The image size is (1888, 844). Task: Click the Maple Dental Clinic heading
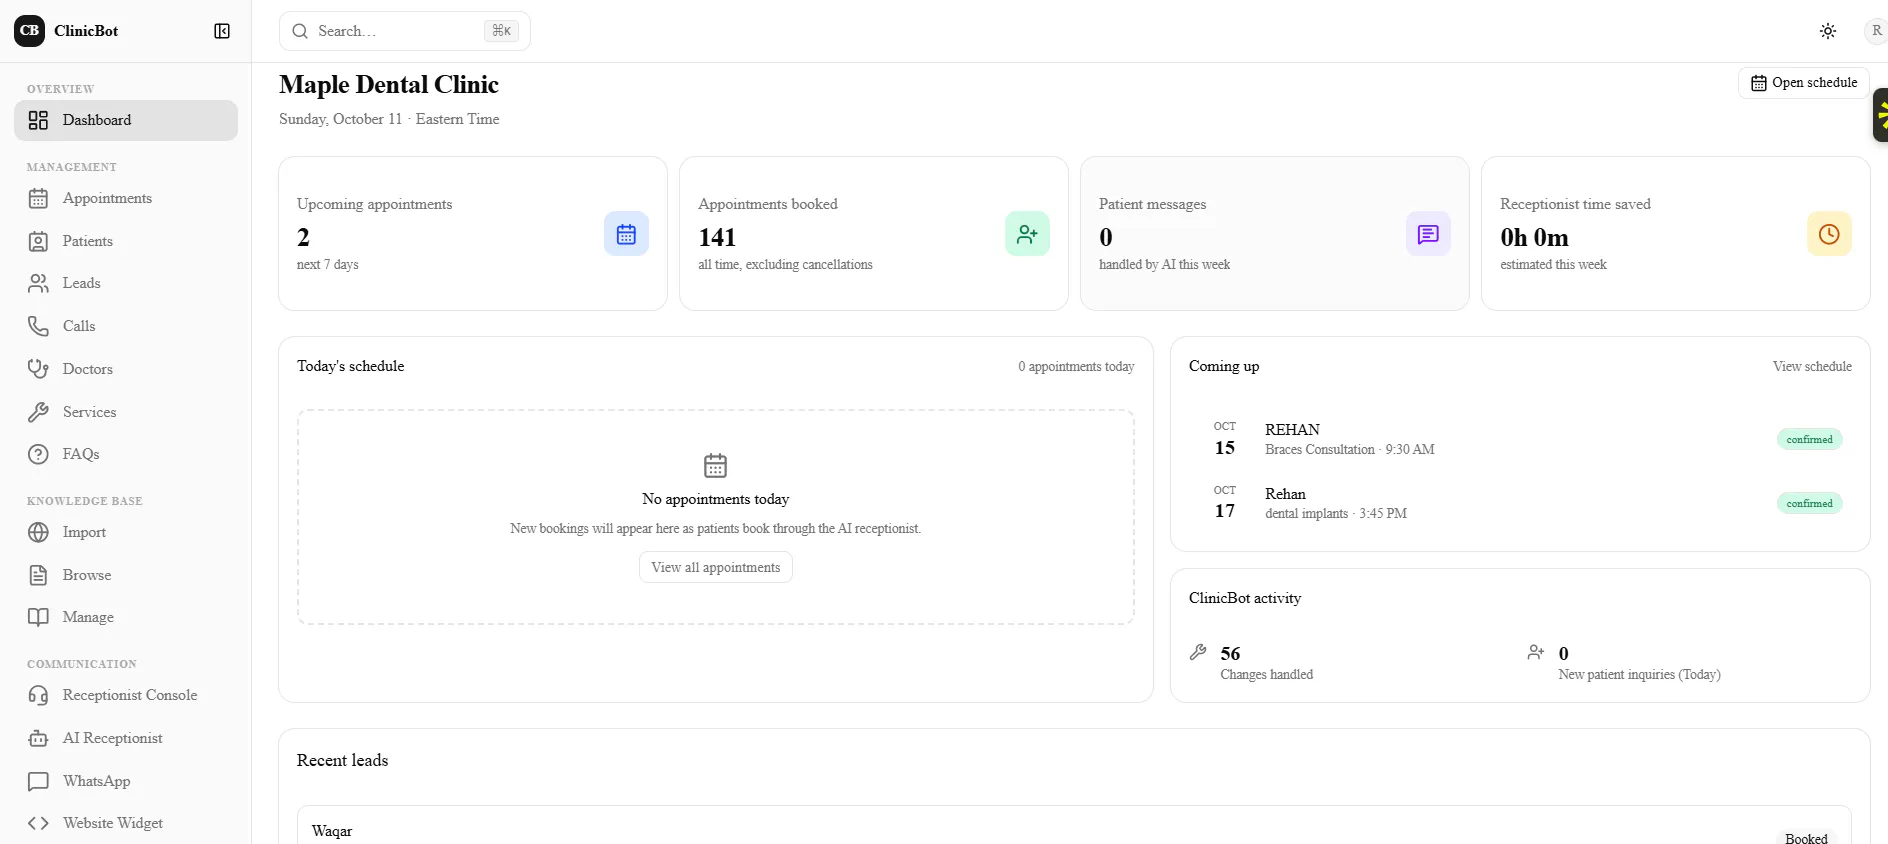click(389, 85)
